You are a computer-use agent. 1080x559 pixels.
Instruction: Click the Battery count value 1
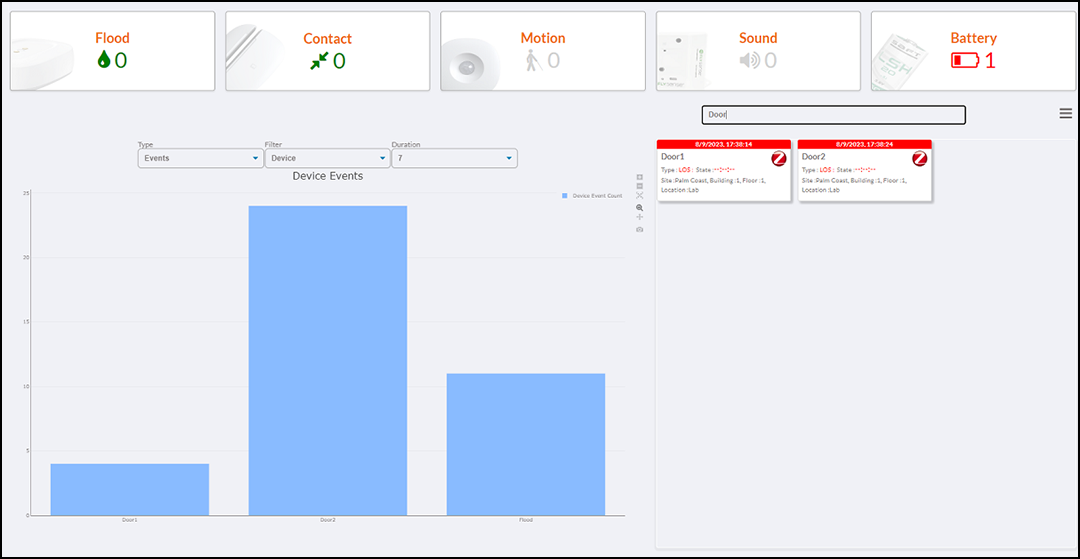click(x=990, y=61)
